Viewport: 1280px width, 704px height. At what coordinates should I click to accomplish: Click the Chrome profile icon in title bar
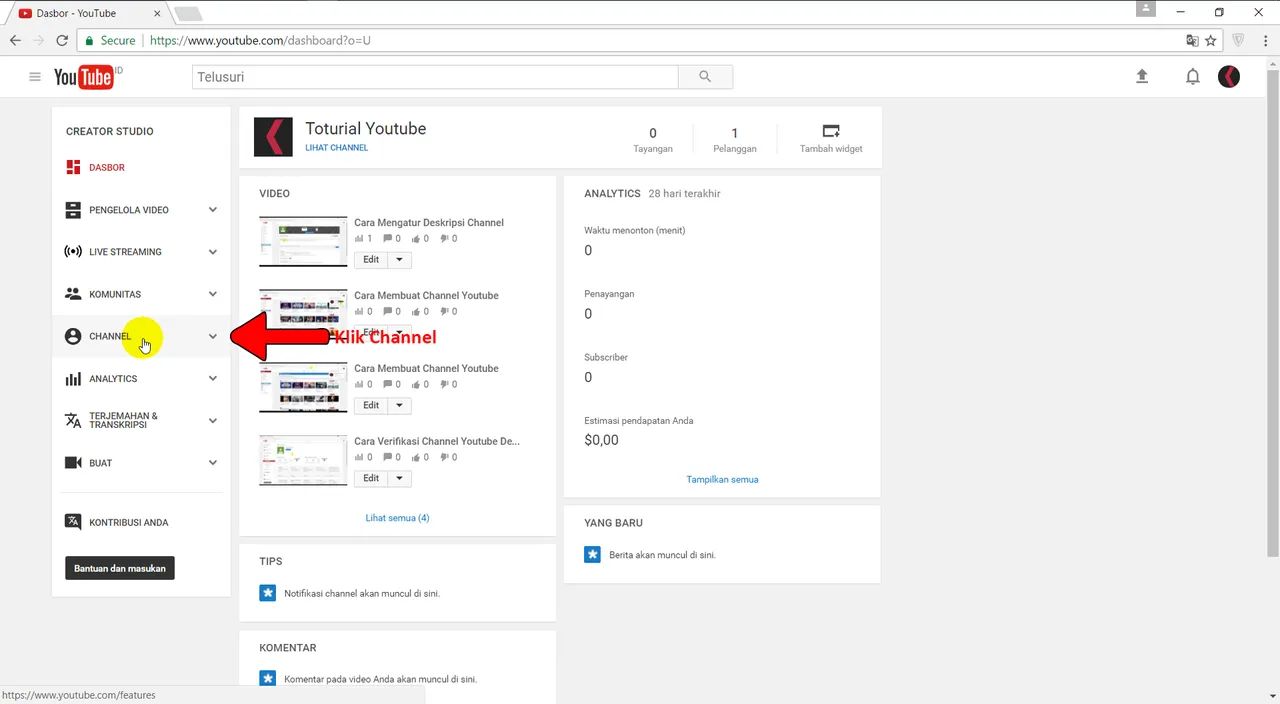[1146, 9]
